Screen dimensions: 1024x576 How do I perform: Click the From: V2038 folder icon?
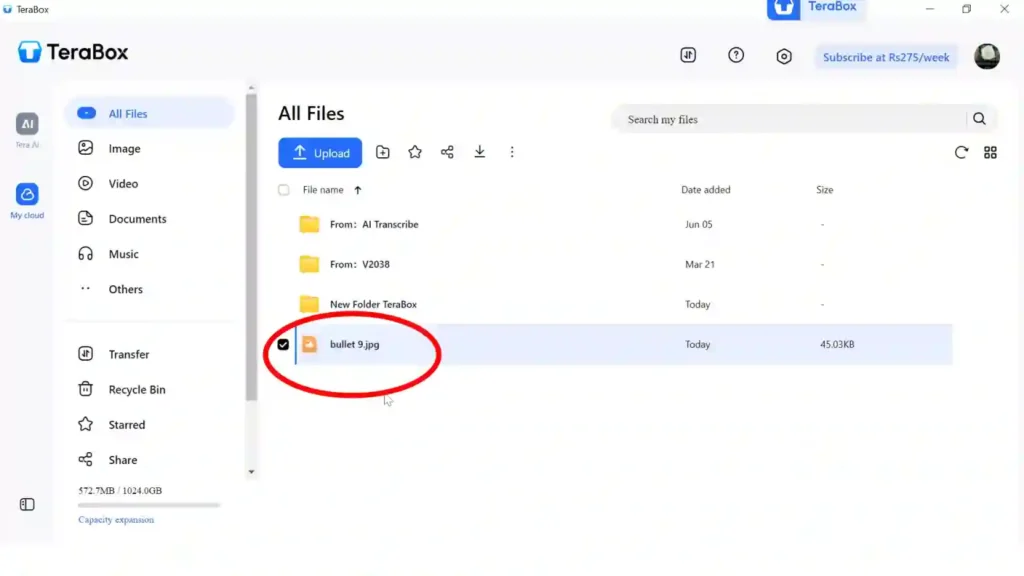click(309, 264)
